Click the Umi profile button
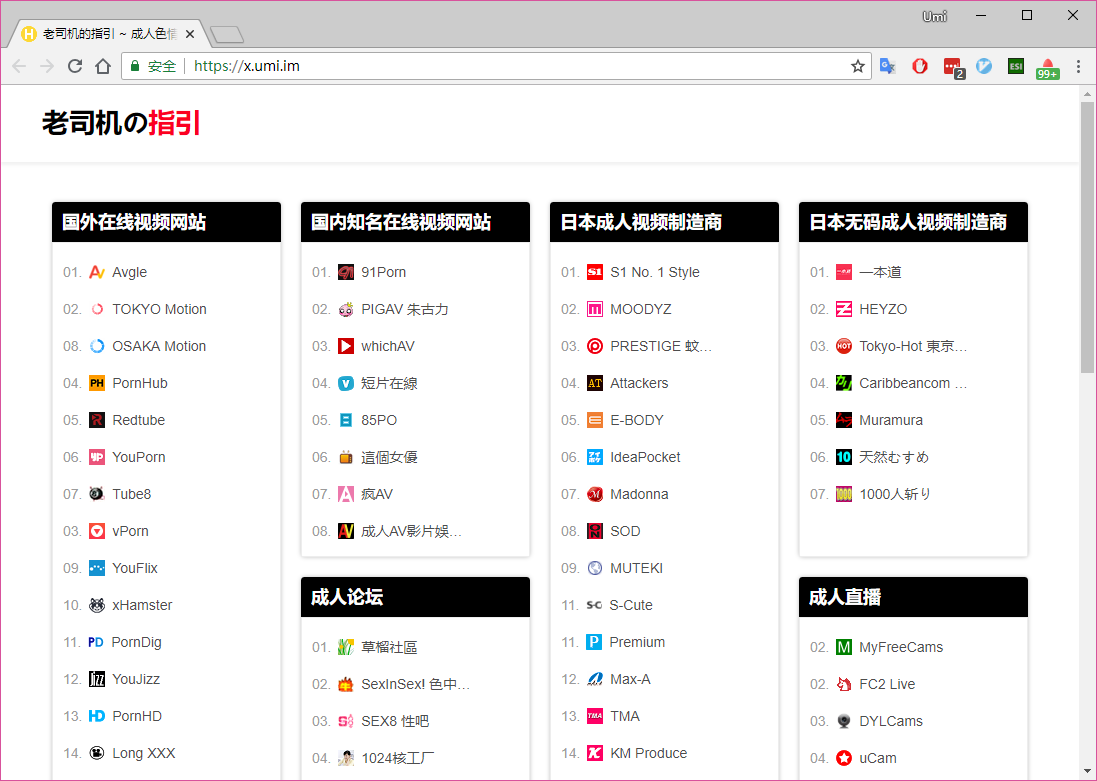 coord(934,16)
